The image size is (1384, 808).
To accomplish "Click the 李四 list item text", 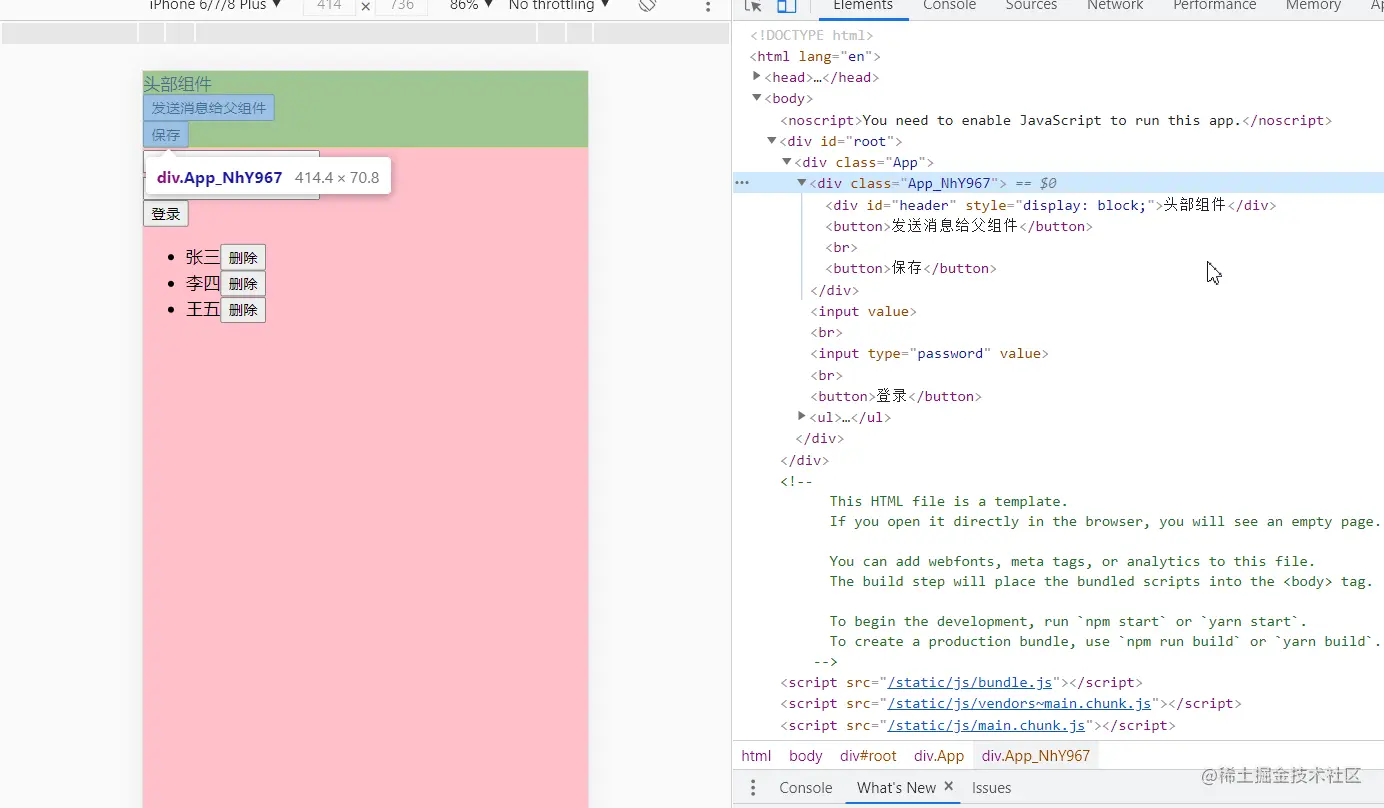I will 202,283.
